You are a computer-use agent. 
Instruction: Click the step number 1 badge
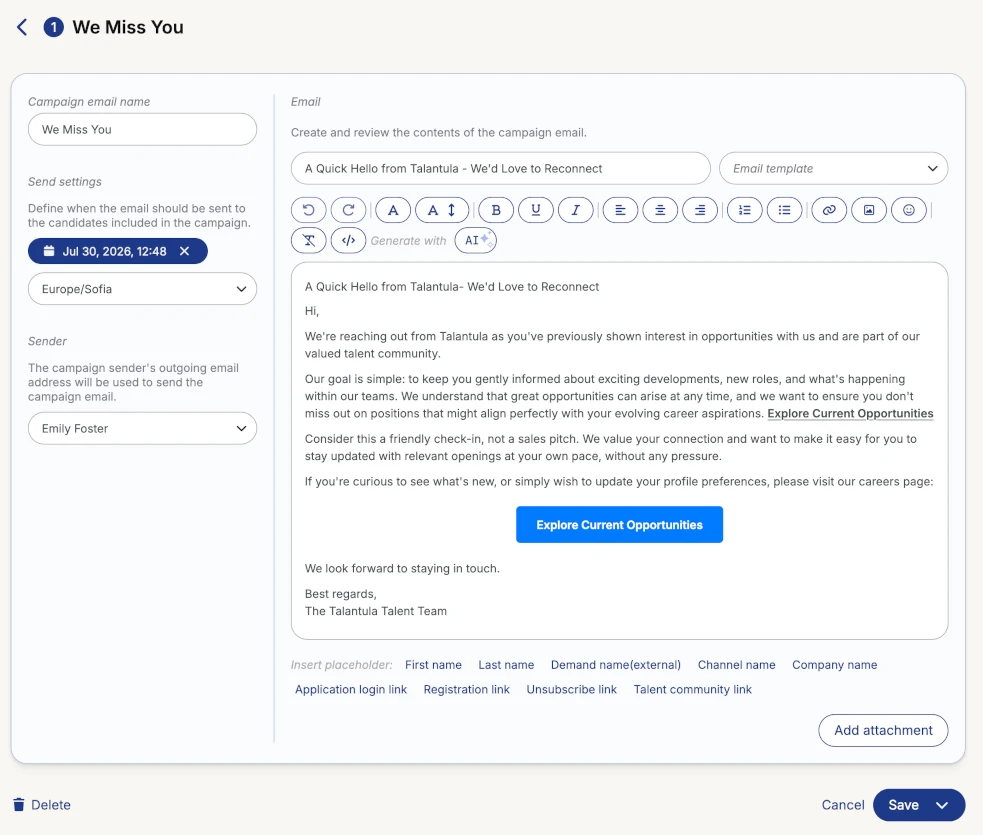[x=53, y=27]
